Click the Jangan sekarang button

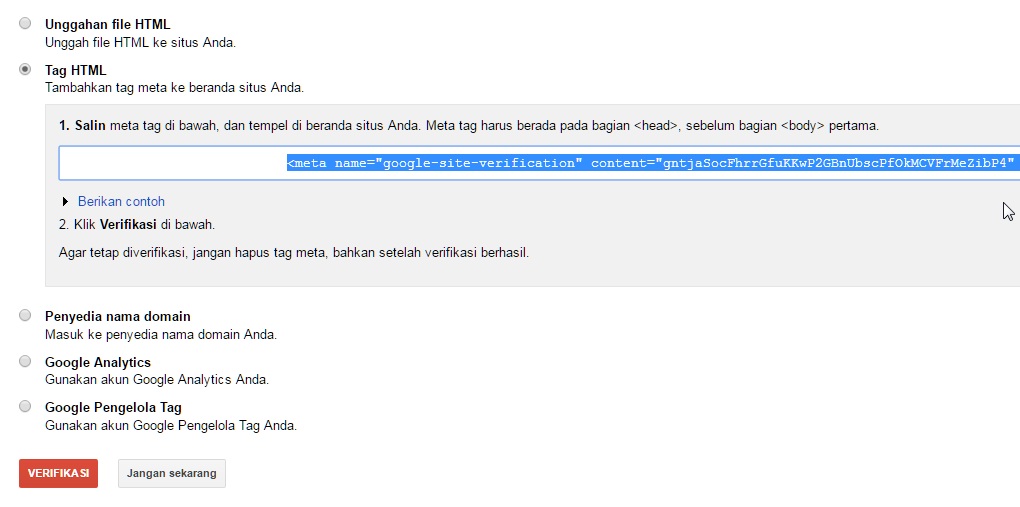click(x=172, y=473)
